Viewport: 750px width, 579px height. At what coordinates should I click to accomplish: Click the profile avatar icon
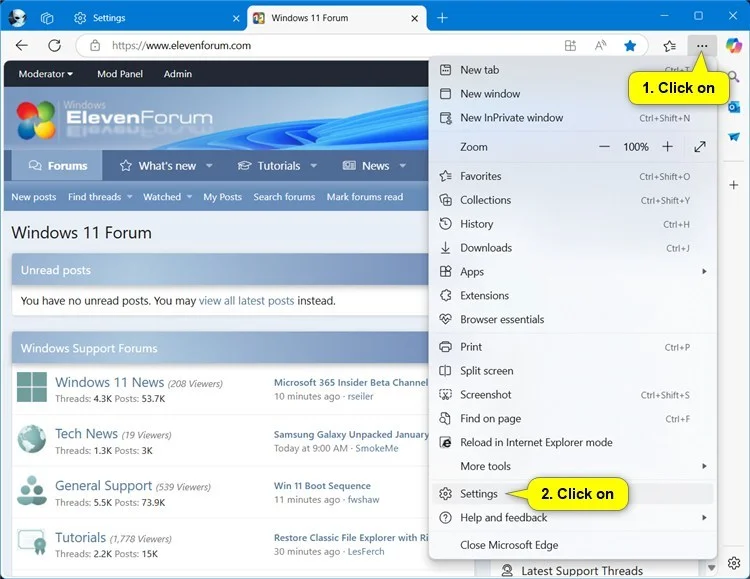pyautogui.click(x=18, y=18)
